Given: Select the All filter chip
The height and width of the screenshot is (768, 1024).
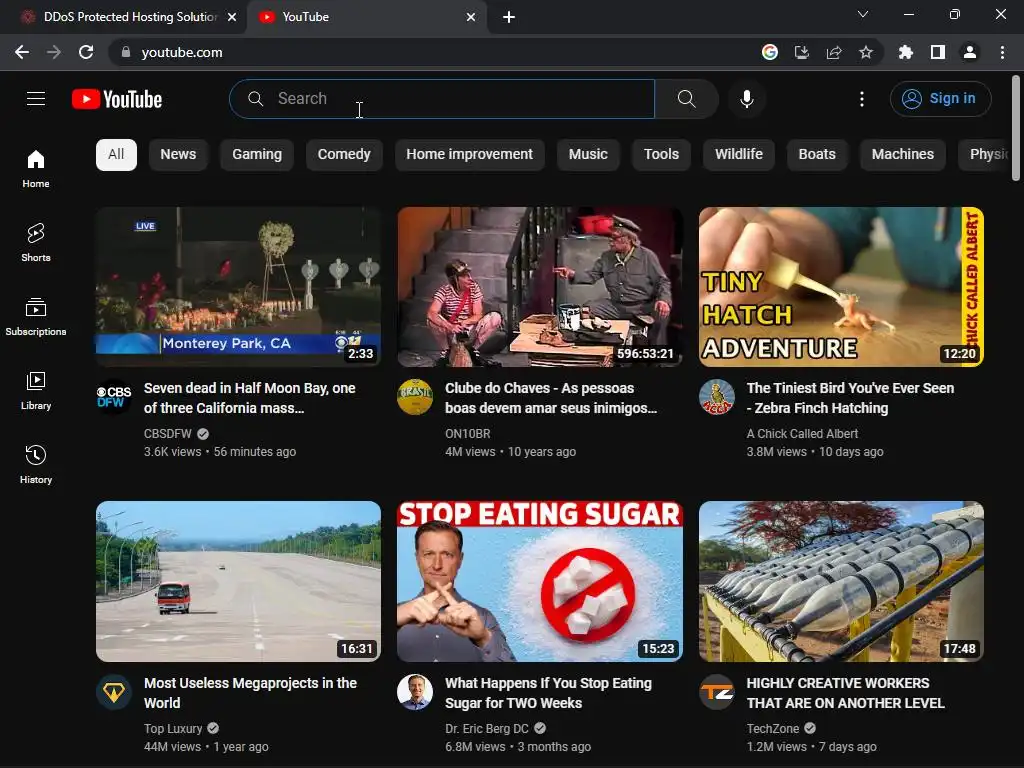Looking at the screenshot, I should (x=116, y=155).
